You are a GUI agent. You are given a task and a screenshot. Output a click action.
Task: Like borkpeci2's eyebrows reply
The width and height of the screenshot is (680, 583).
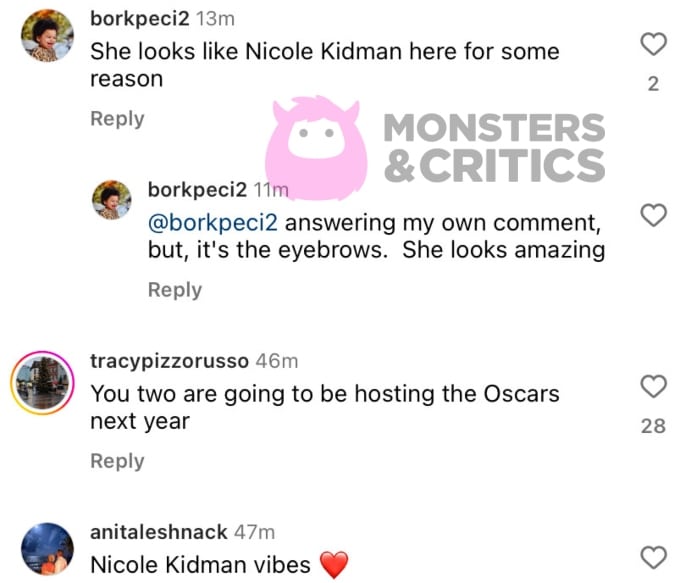tap(653, 215)
